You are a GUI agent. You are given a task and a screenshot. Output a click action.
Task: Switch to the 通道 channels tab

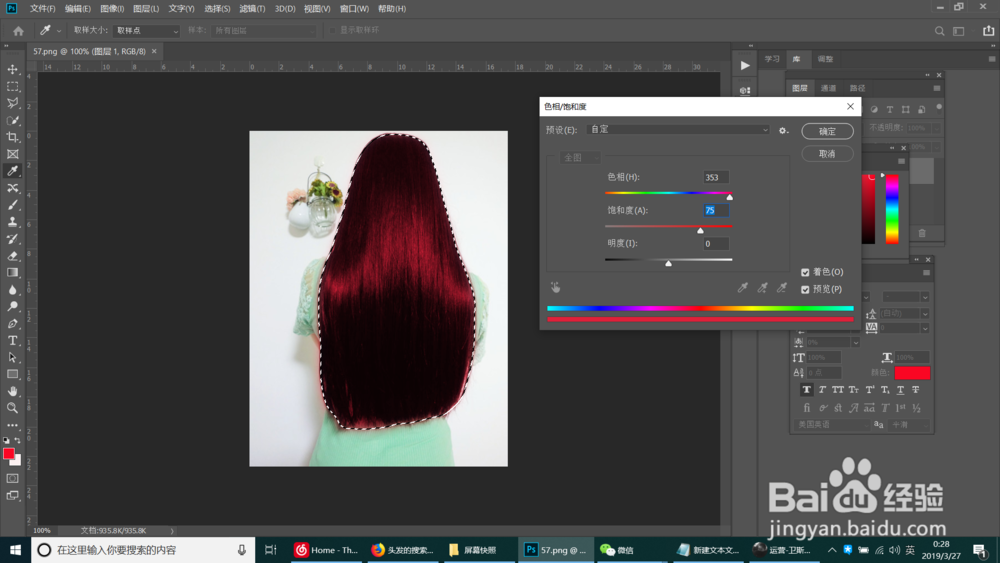click(828, 88)
